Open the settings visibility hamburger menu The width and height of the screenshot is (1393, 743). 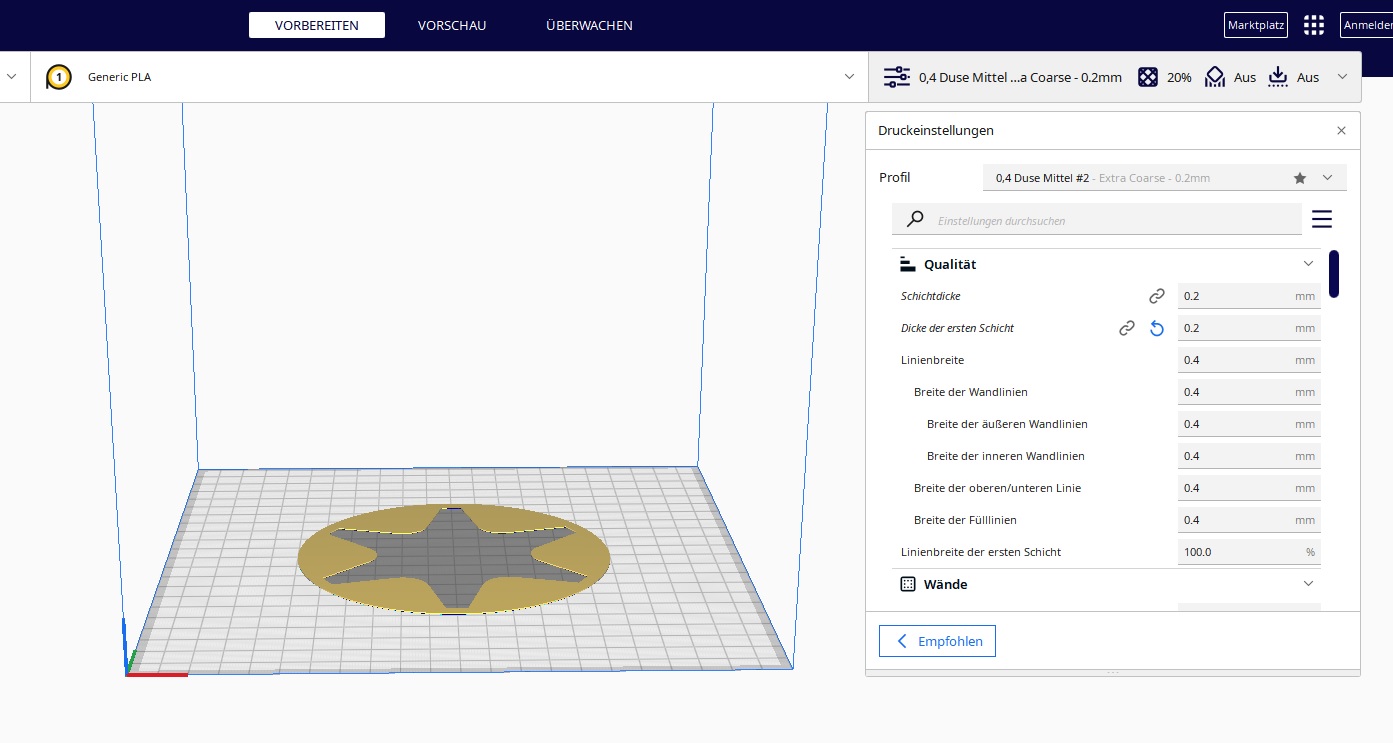click(1322, 219)
